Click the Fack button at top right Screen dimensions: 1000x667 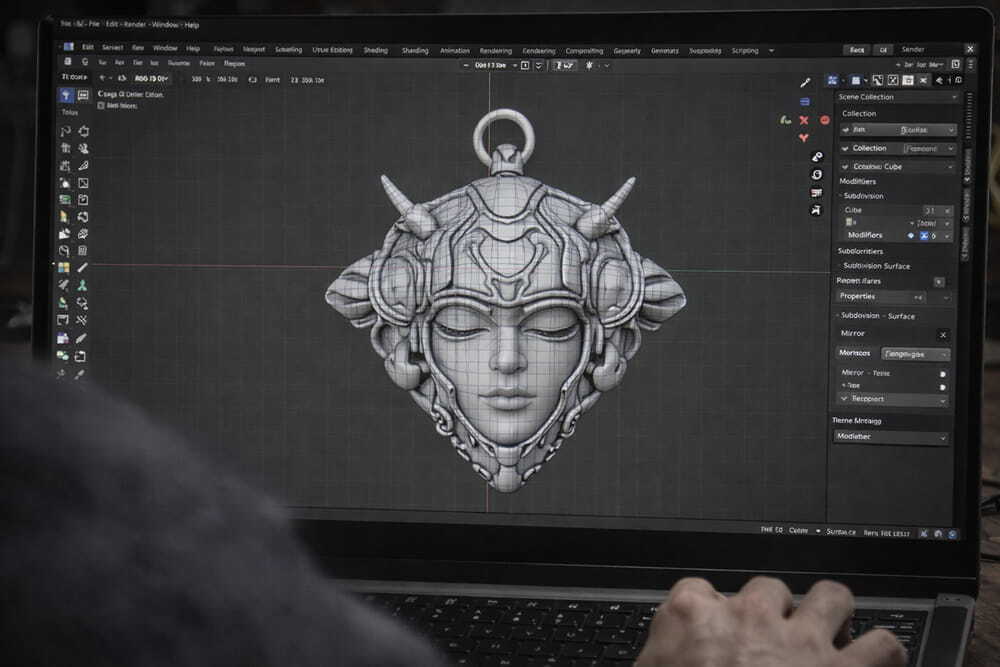tap(857, 50)
